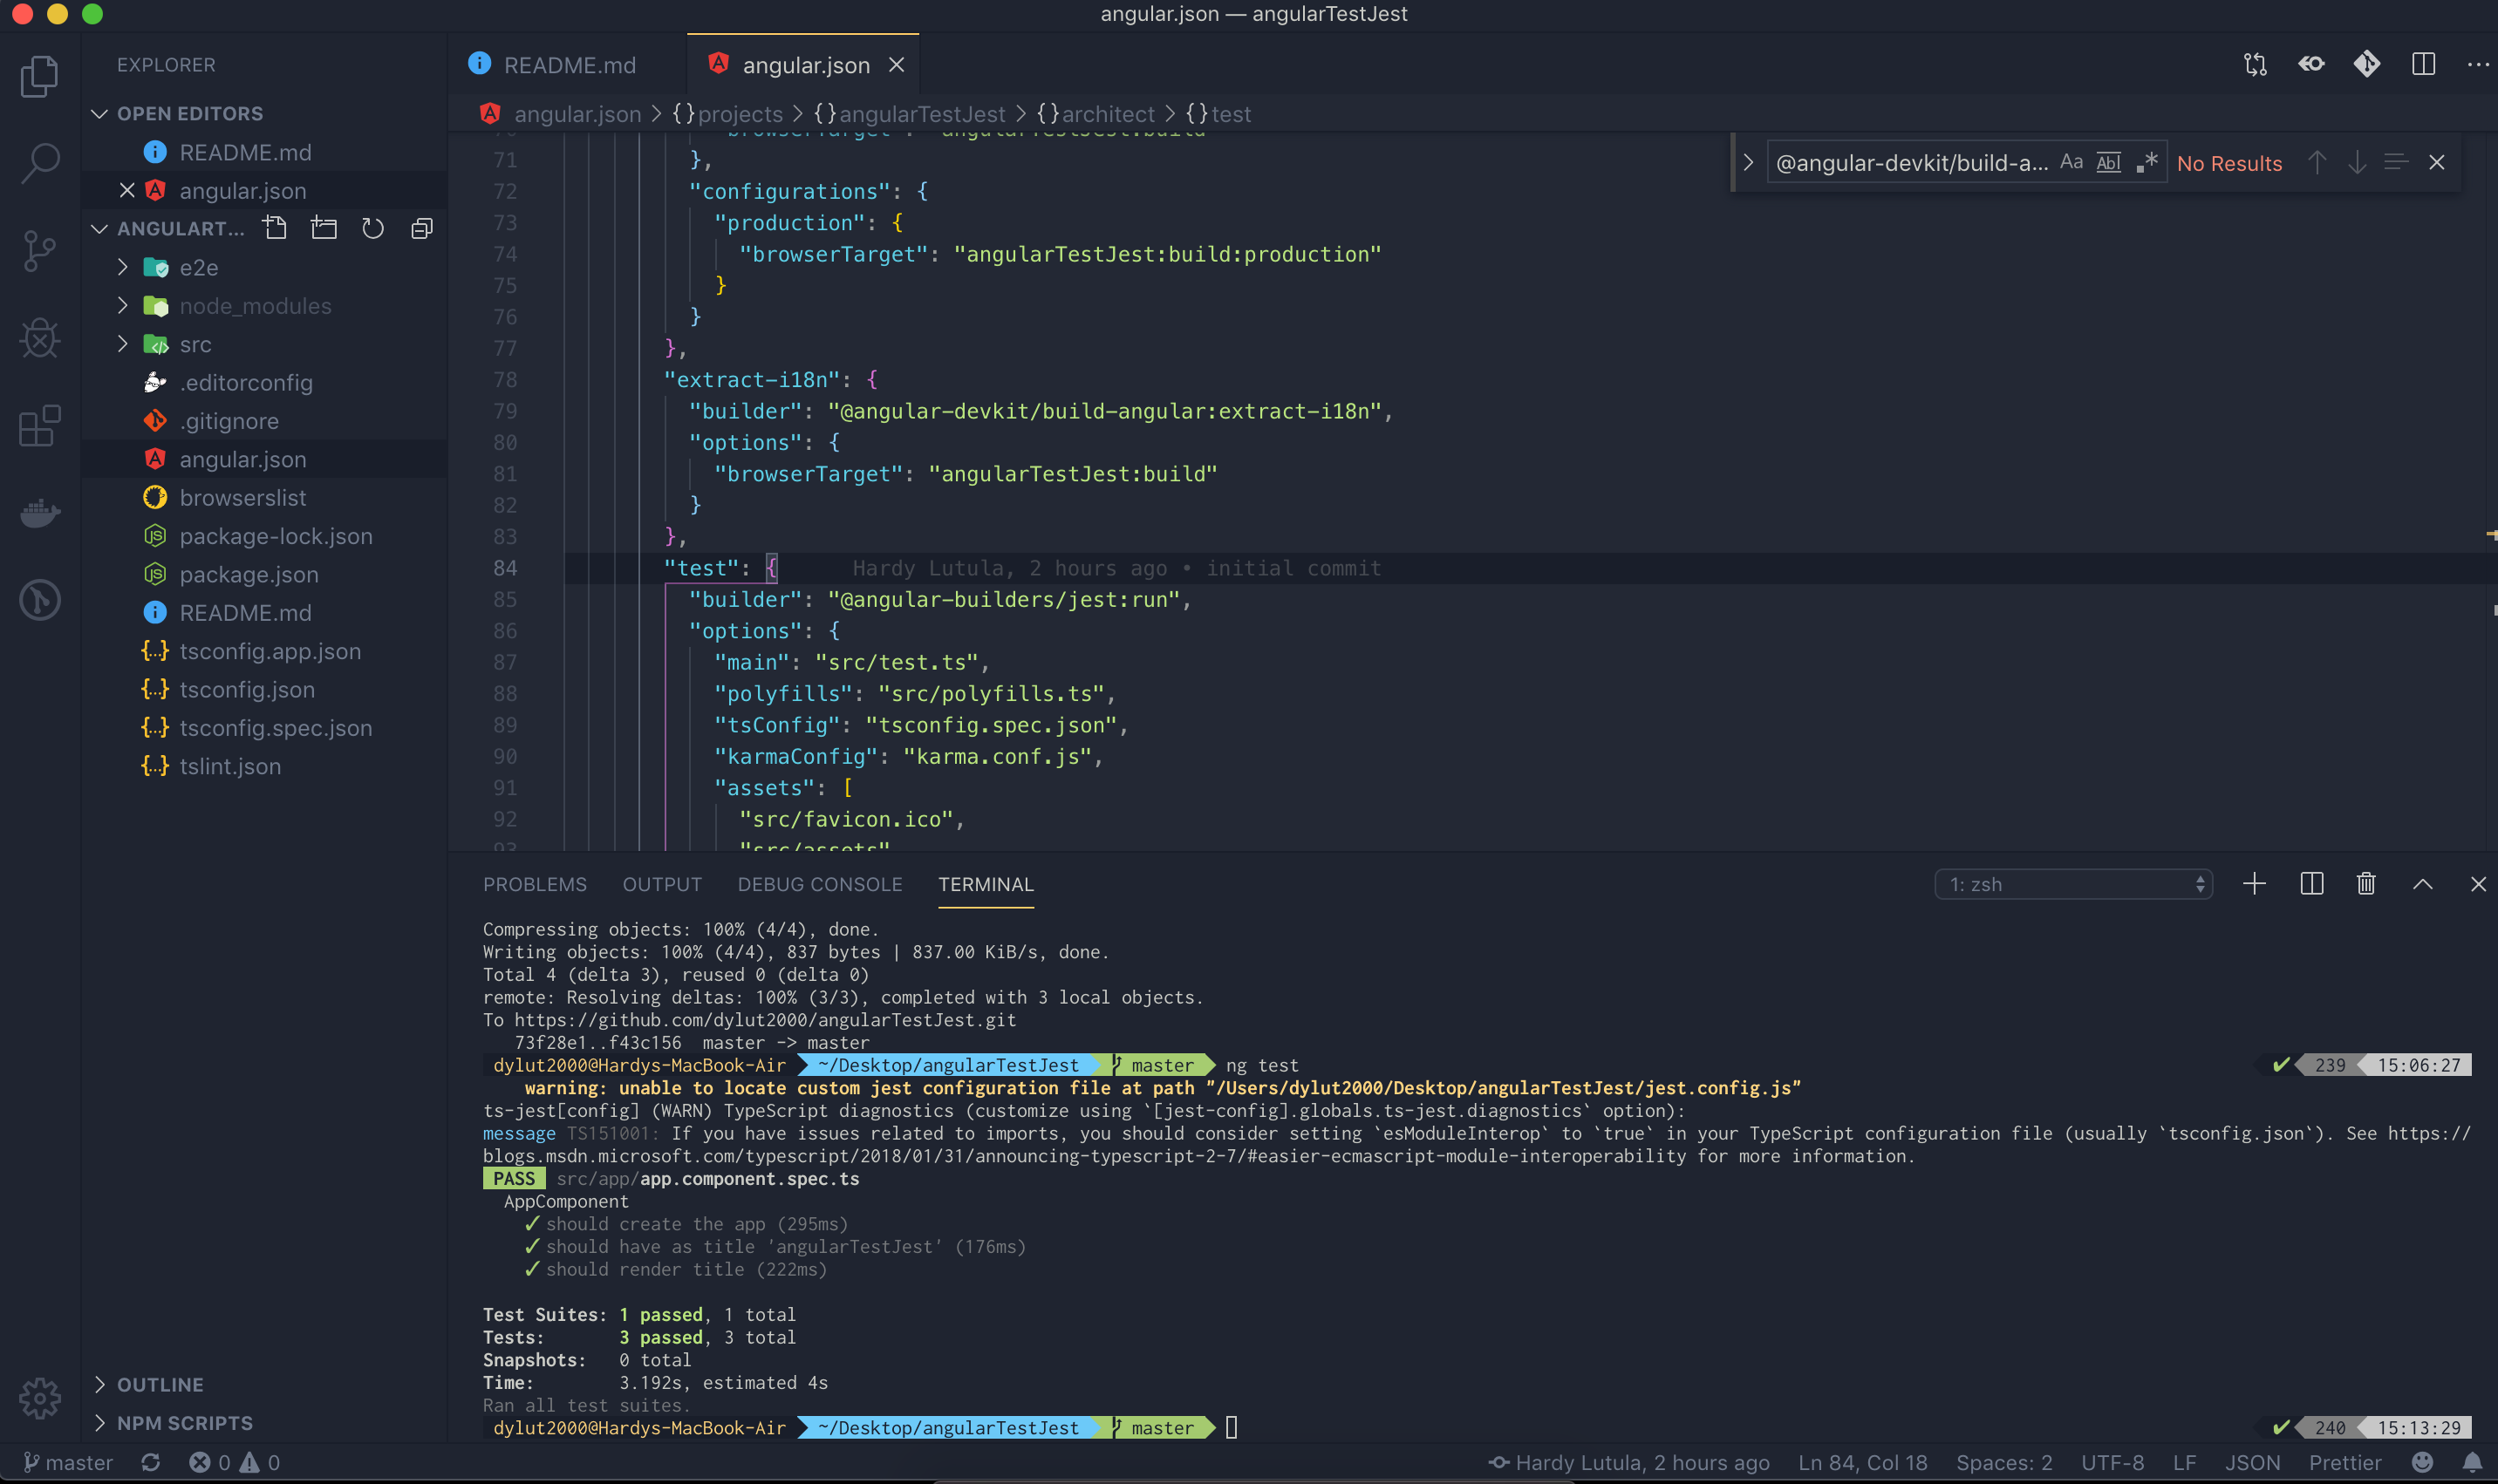Toggle Match Case in find widget
Image resolution: width=2498 pixels, height=1484 pixels.
click(x=2071, y=163)
